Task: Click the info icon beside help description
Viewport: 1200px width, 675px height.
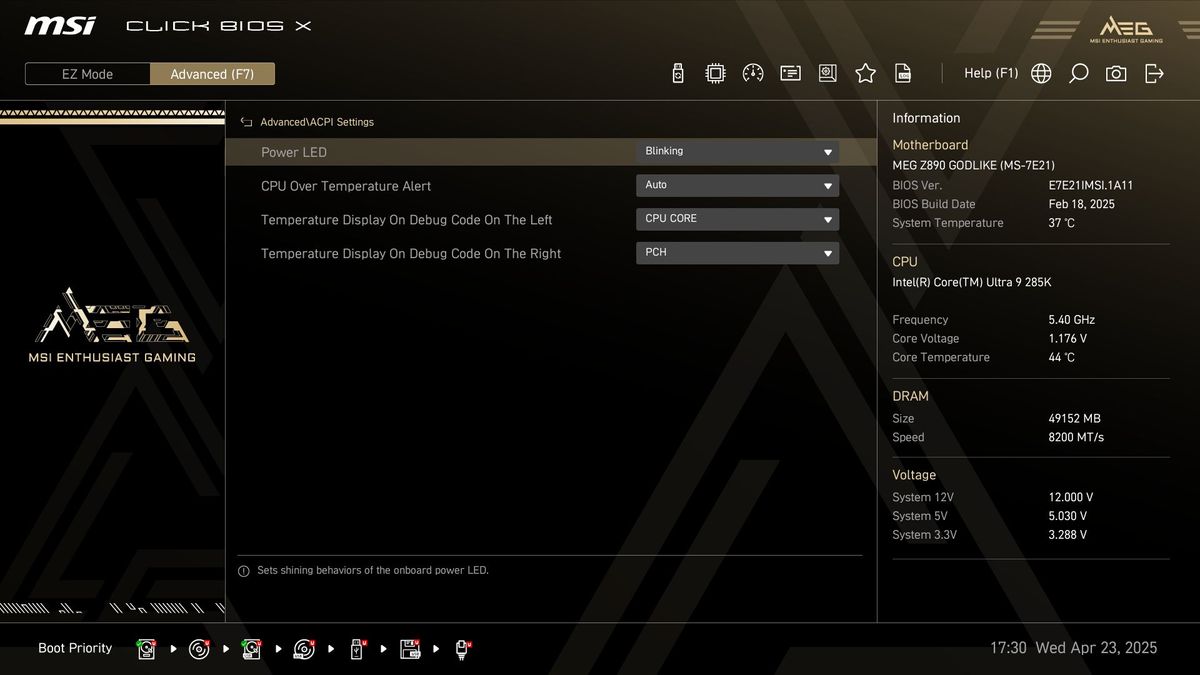Action: 243,571
